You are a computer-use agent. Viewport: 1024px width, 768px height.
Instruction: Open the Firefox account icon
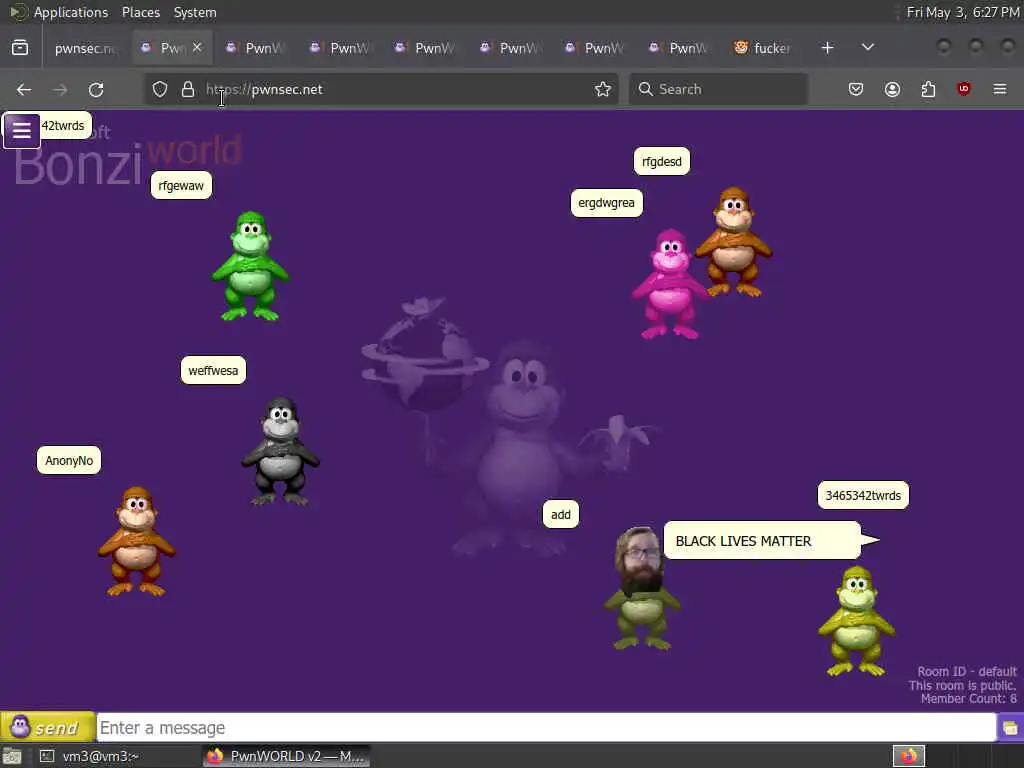[892, 89]
